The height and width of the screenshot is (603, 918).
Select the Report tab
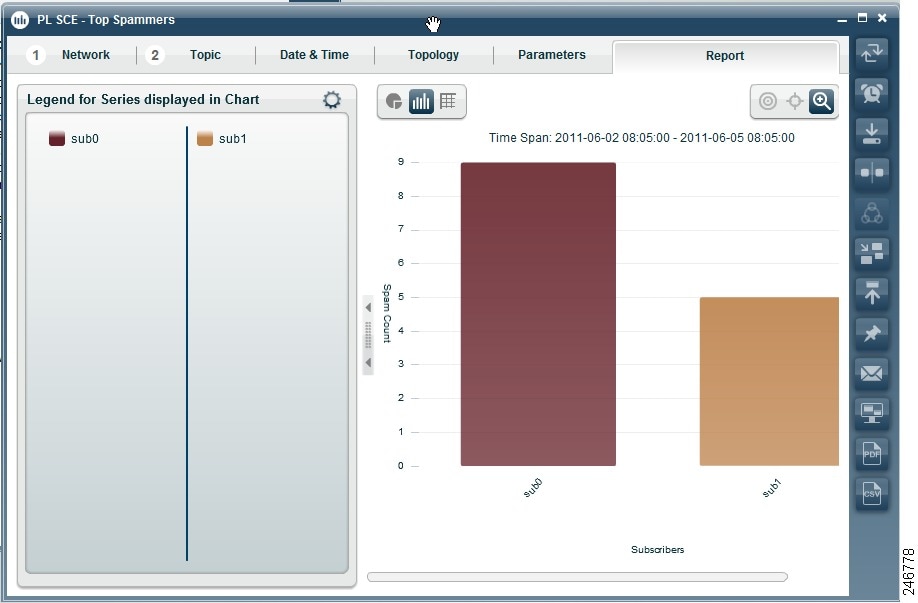725,56
